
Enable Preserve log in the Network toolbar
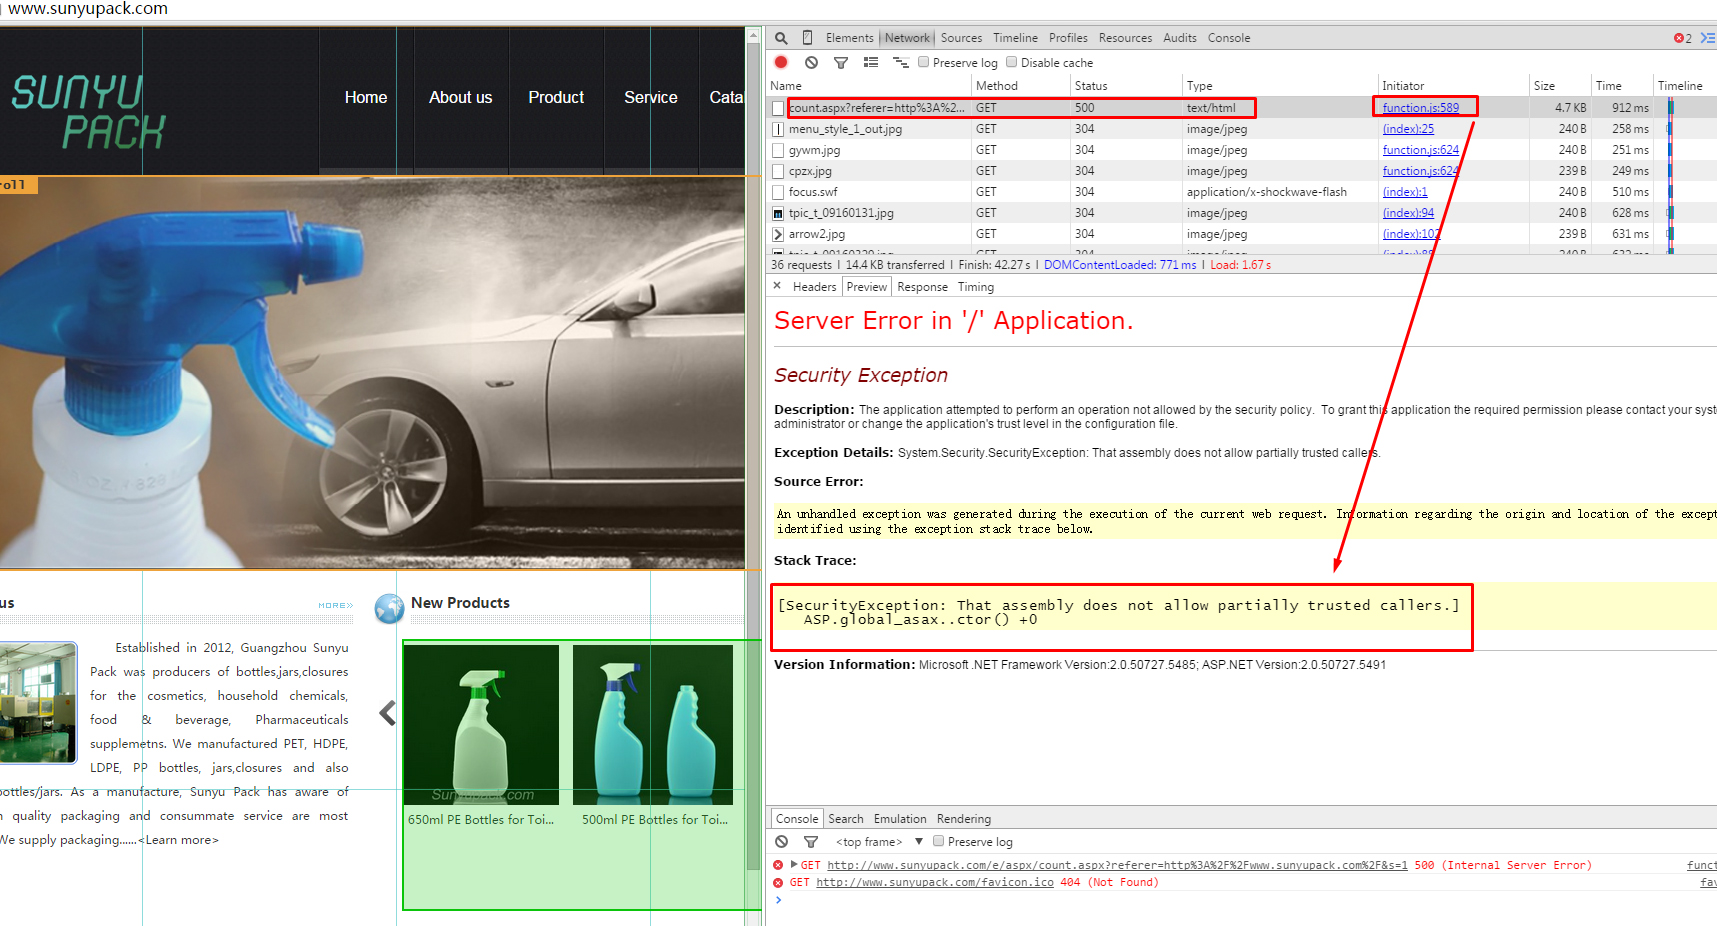tap(924, 62)
